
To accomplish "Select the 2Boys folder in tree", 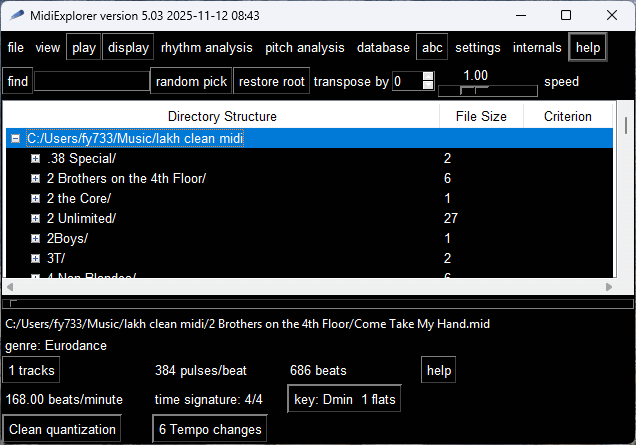I will click(x=68, y=238).
